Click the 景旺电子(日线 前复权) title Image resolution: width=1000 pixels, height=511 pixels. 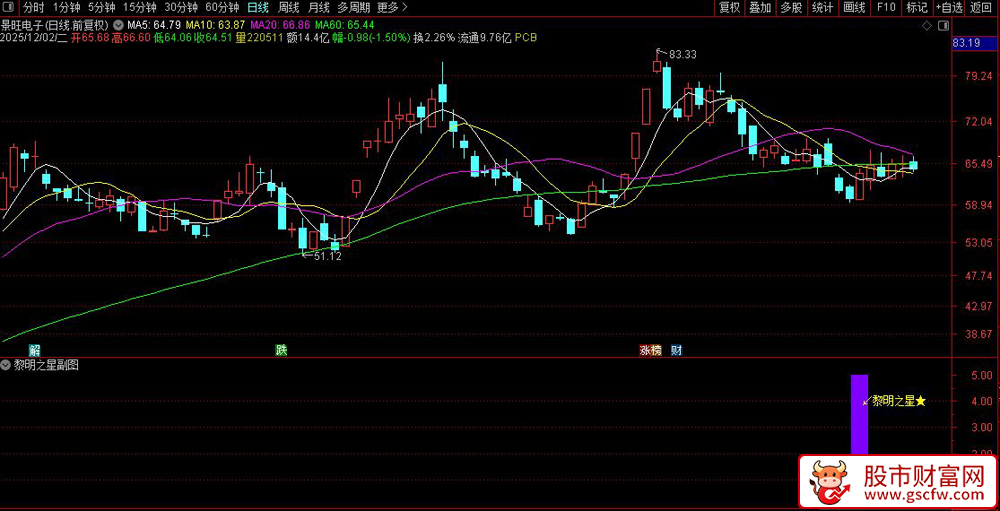point(56,25)
